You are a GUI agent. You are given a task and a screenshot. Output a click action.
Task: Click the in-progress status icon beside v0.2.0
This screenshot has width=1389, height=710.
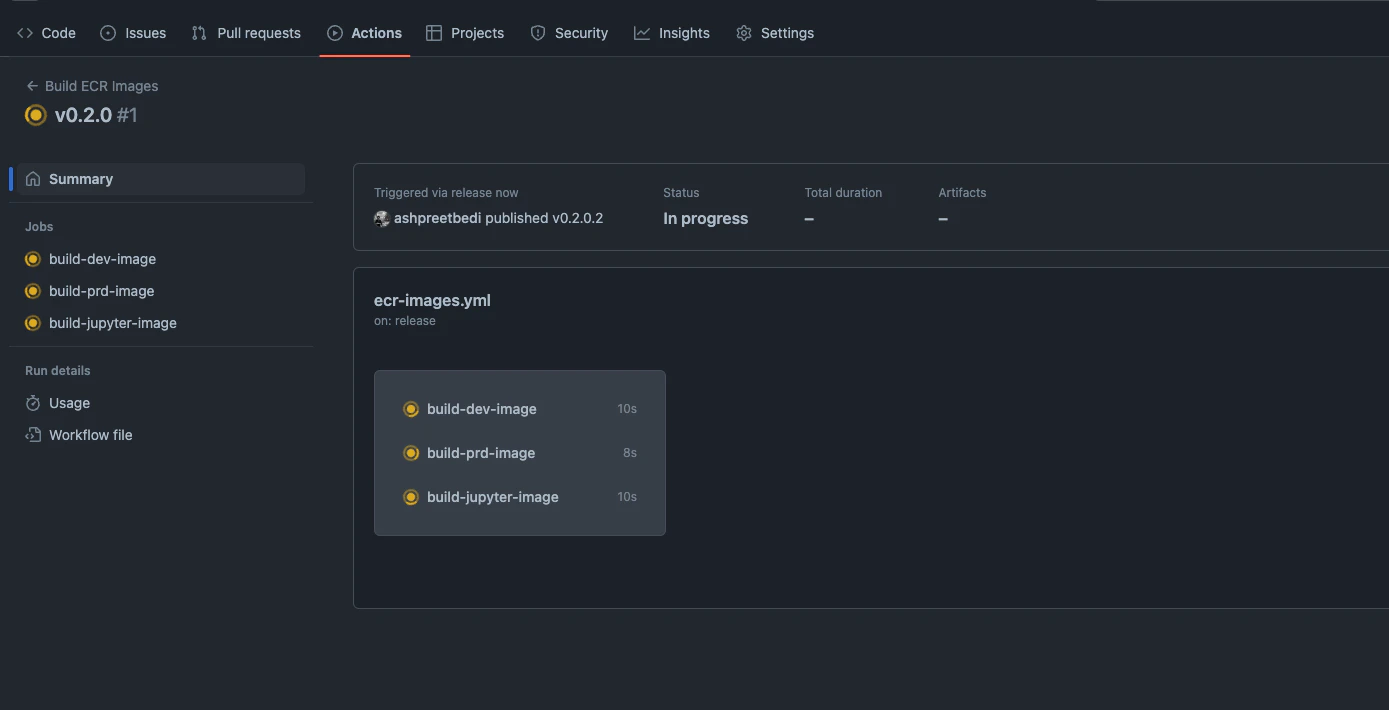pyautogui.click(x=35, y=114)
